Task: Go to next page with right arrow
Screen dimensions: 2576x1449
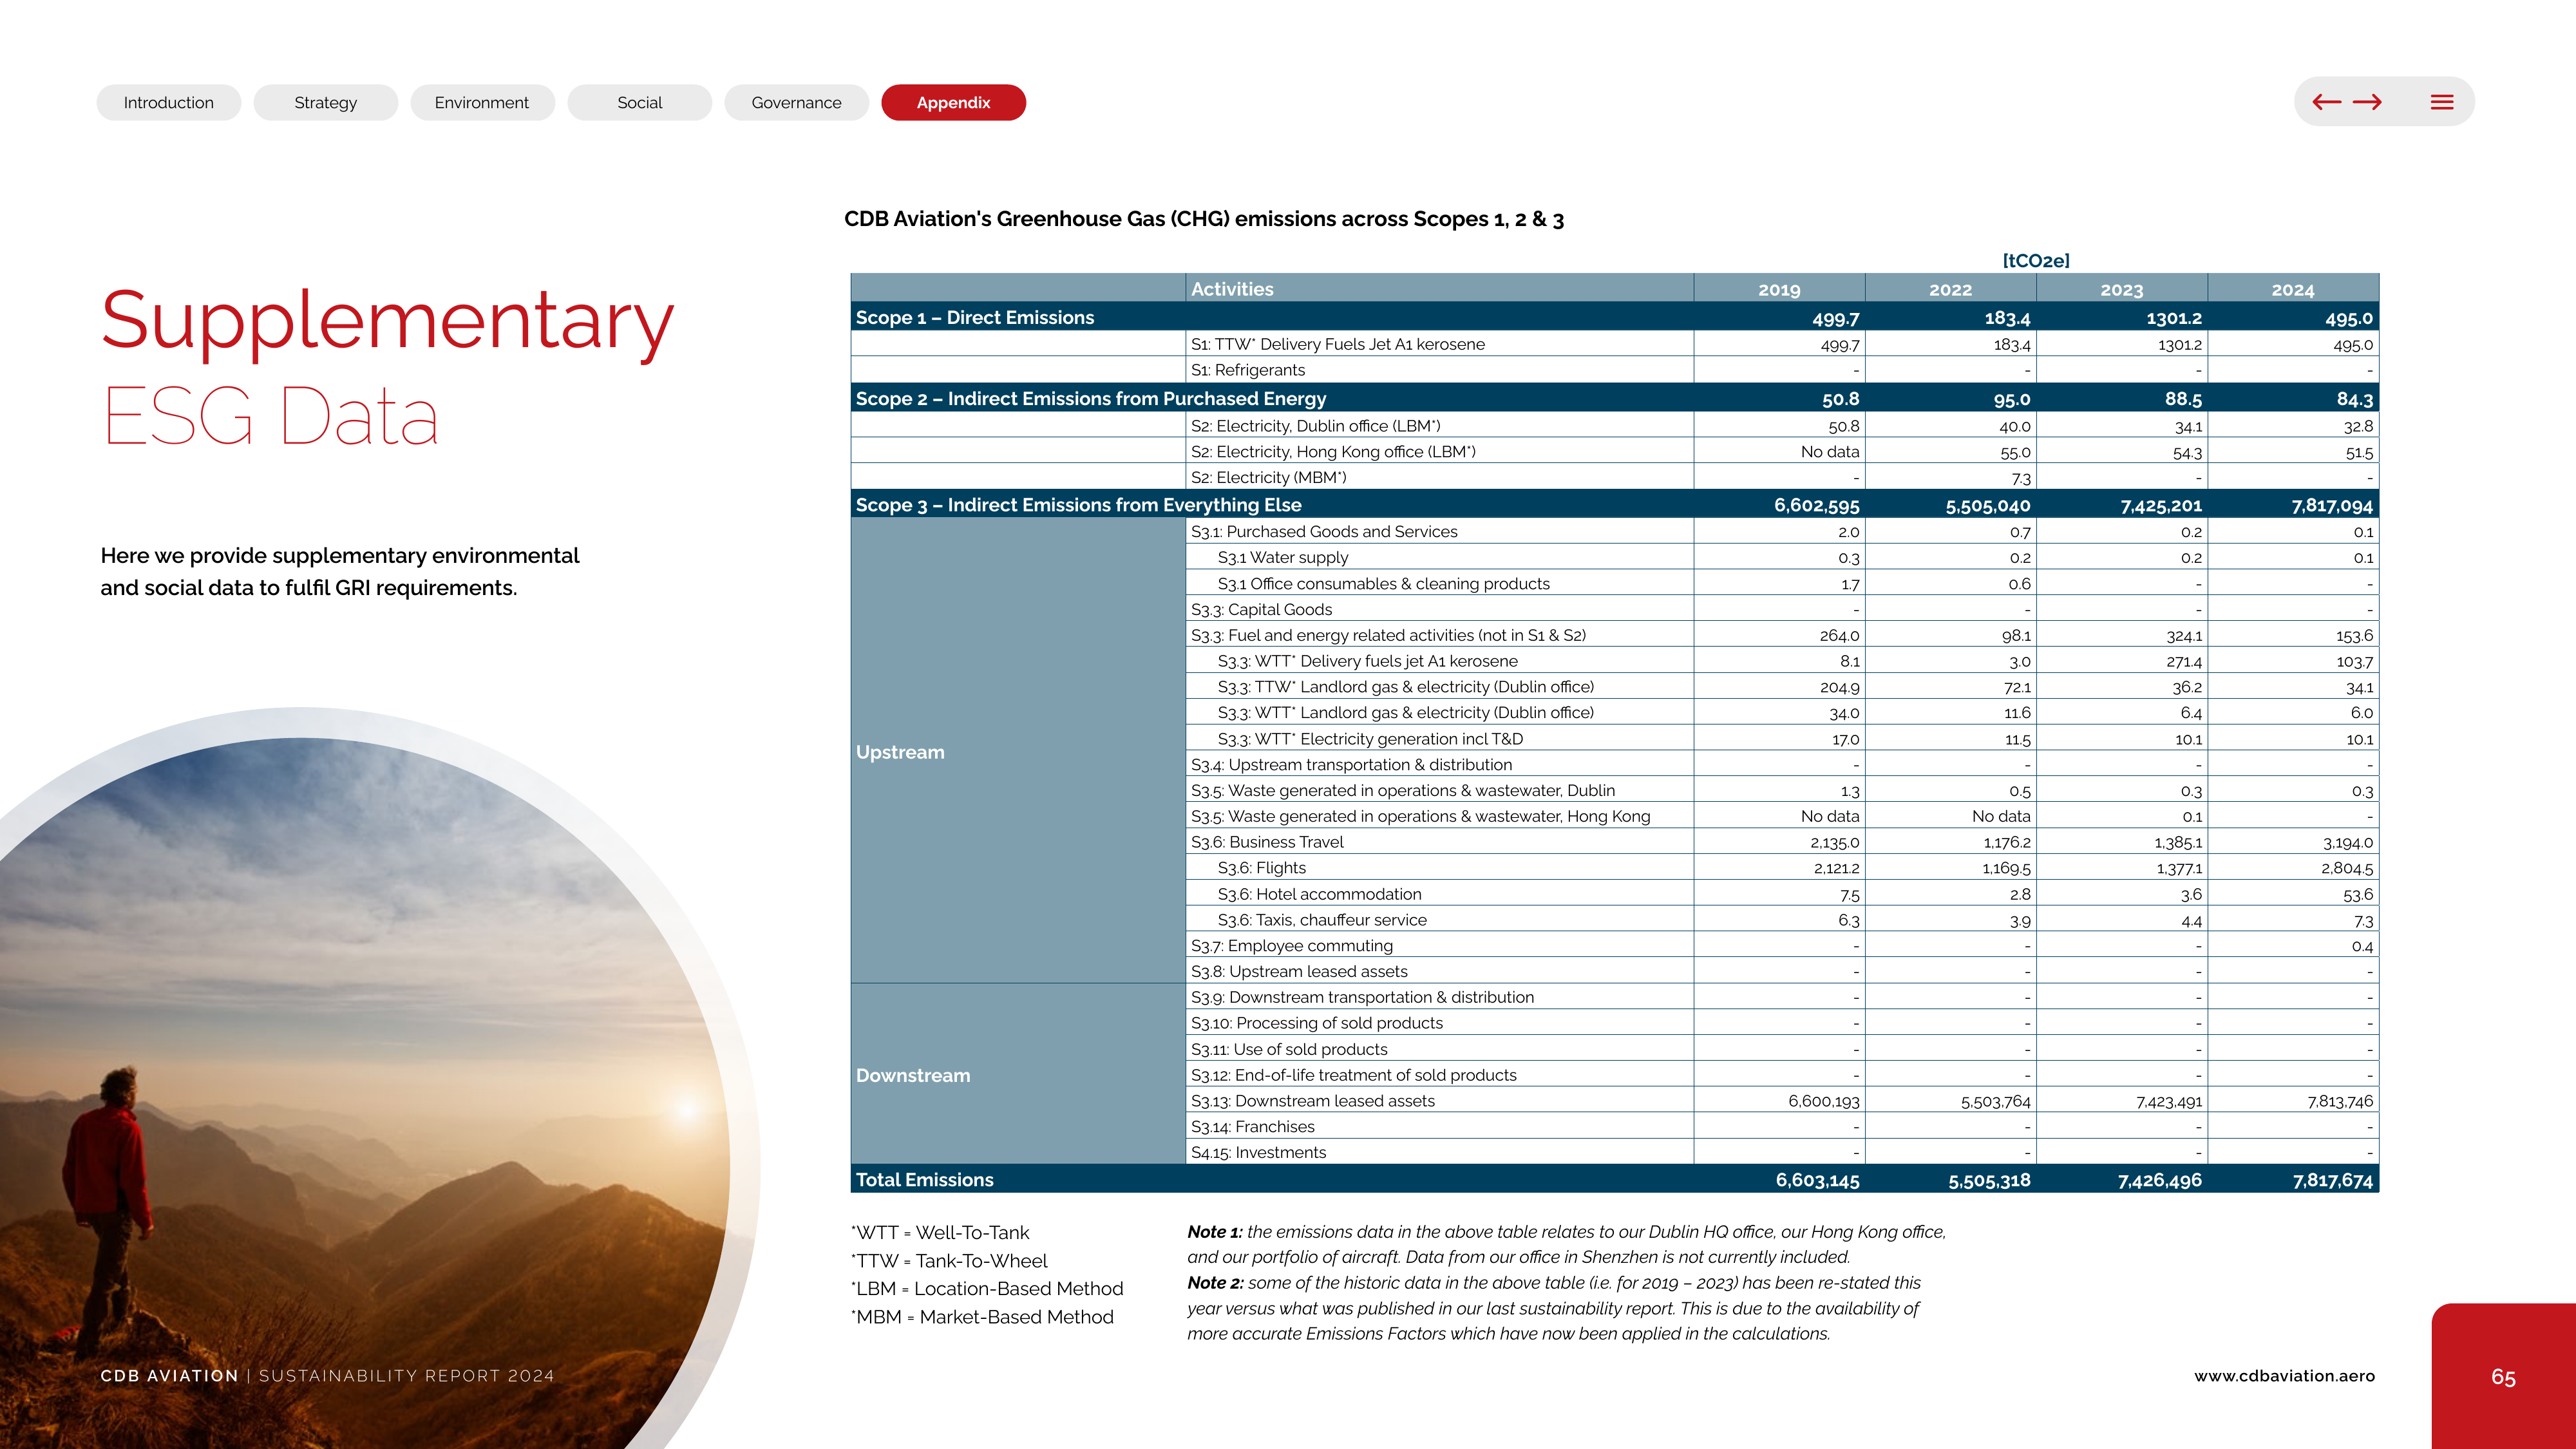Action: (x=2367, y=102)
